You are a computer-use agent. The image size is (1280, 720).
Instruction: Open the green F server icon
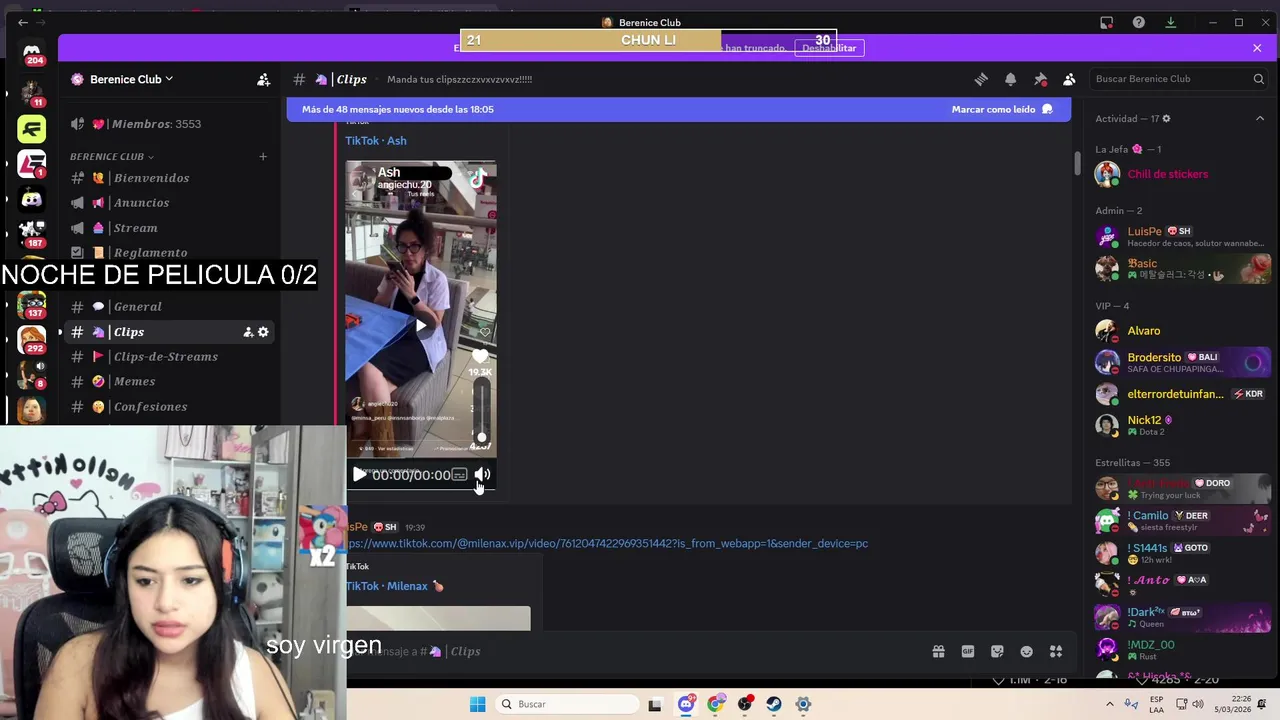32,128
